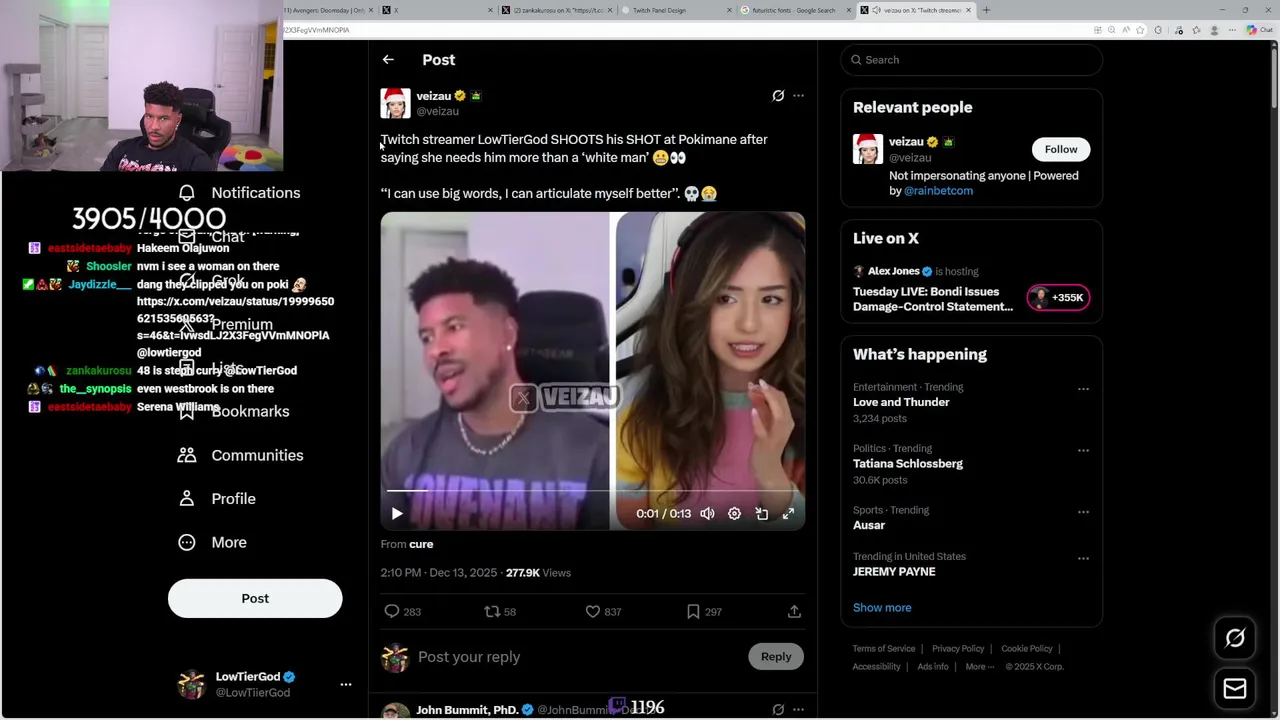The image size is (1280, 720).
Task: Play the video with play button
Action: click(x=397, y=513)
